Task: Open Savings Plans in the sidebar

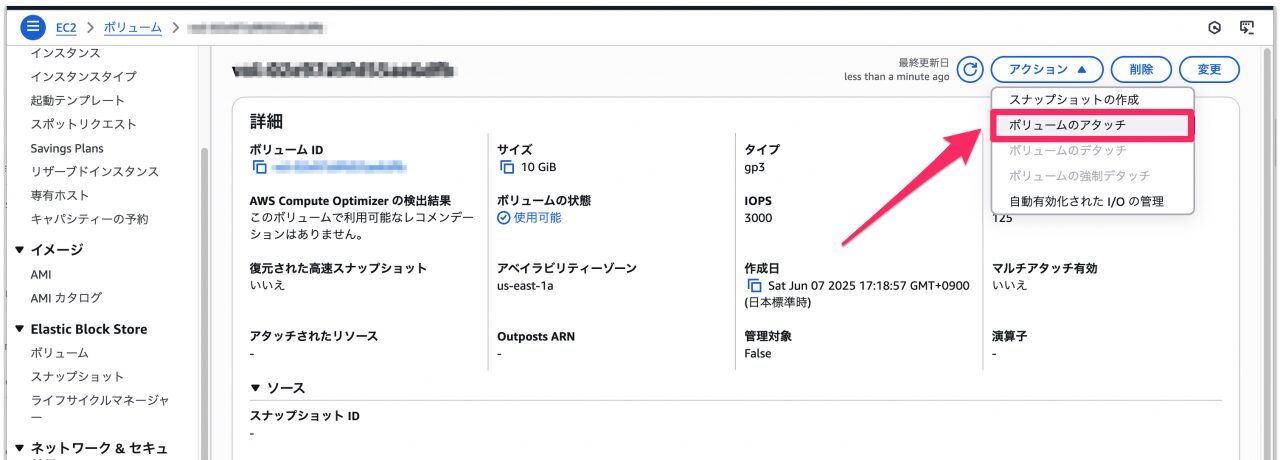Action: pos(67,148)
